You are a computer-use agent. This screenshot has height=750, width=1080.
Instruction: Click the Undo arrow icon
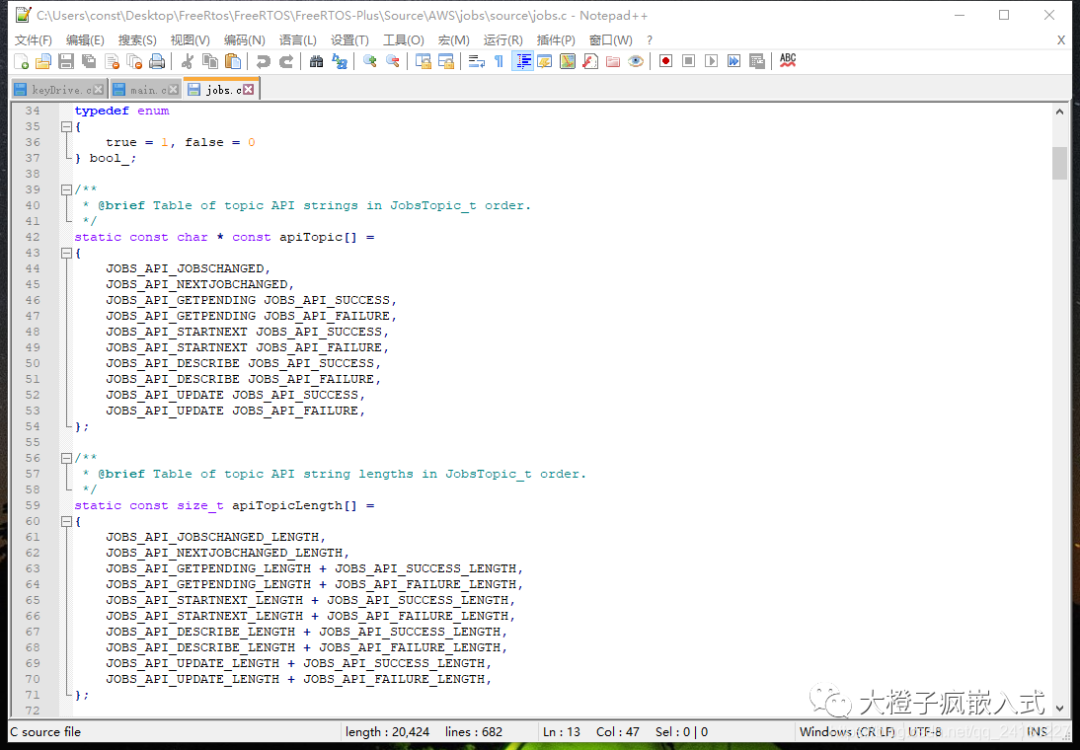263,62
